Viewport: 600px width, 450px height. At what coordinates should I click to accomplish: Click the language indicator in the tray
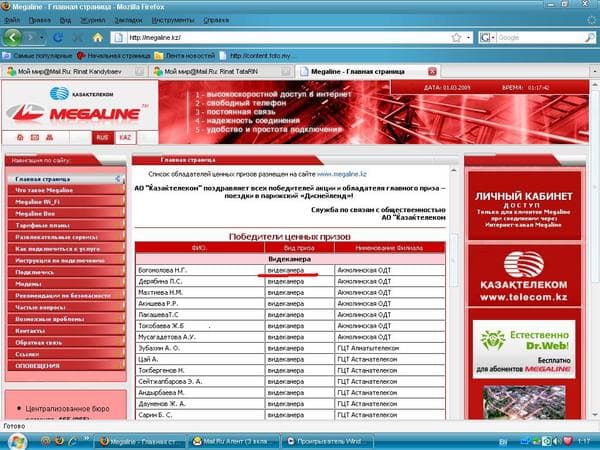[504, 442]
